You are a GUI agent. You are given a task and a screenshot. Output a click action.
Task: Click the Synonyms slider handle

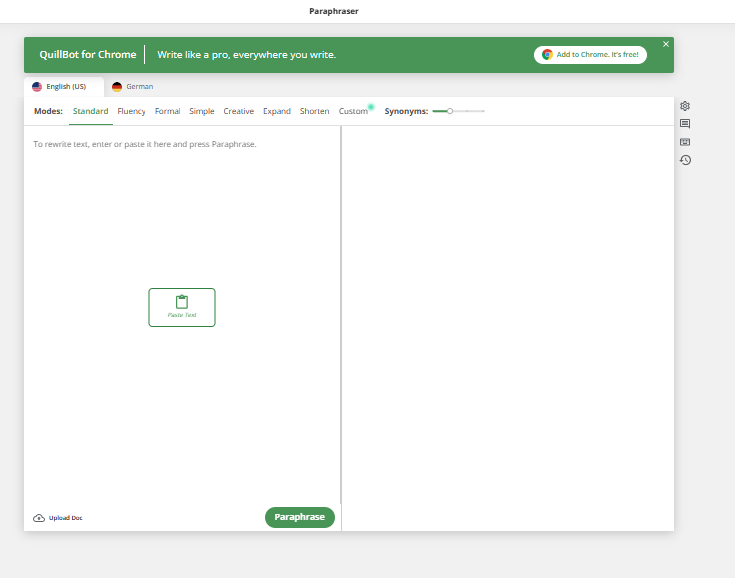pyautogui.click(x=450, y=111)
